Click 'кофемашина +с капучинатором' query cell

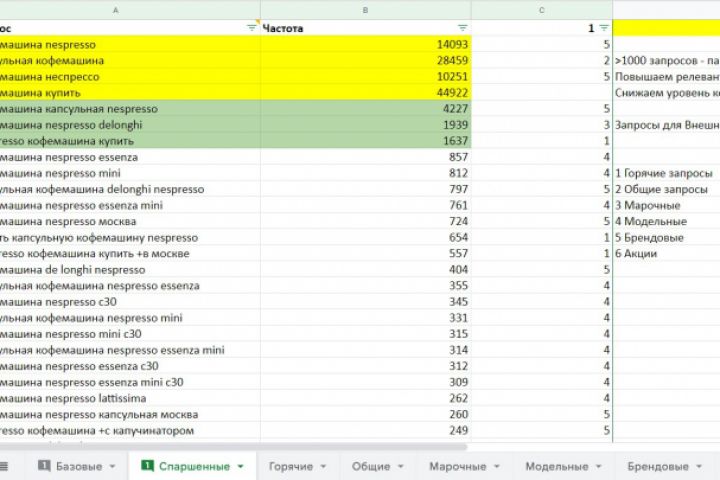(x=130, y=430)
